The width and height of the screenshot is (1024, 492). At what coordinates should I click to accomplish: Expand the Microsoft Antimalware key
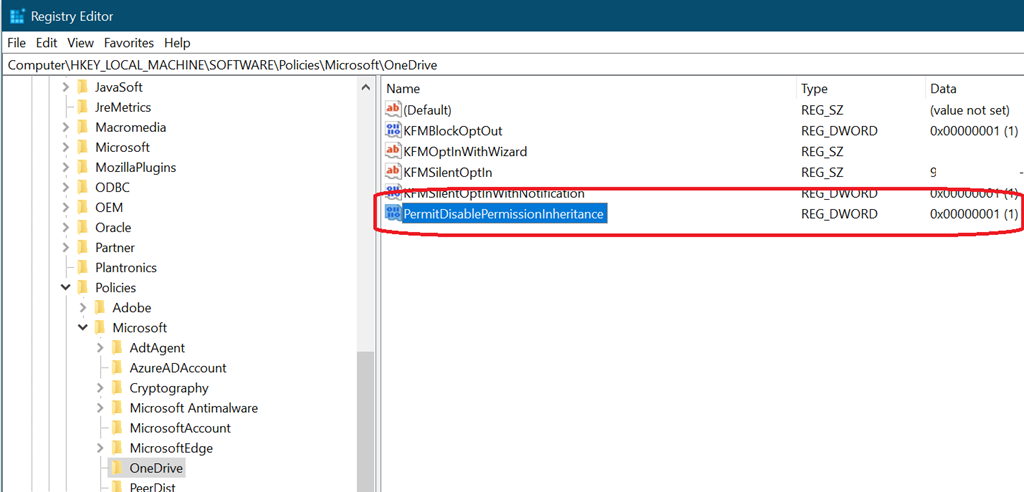point(100,408)
